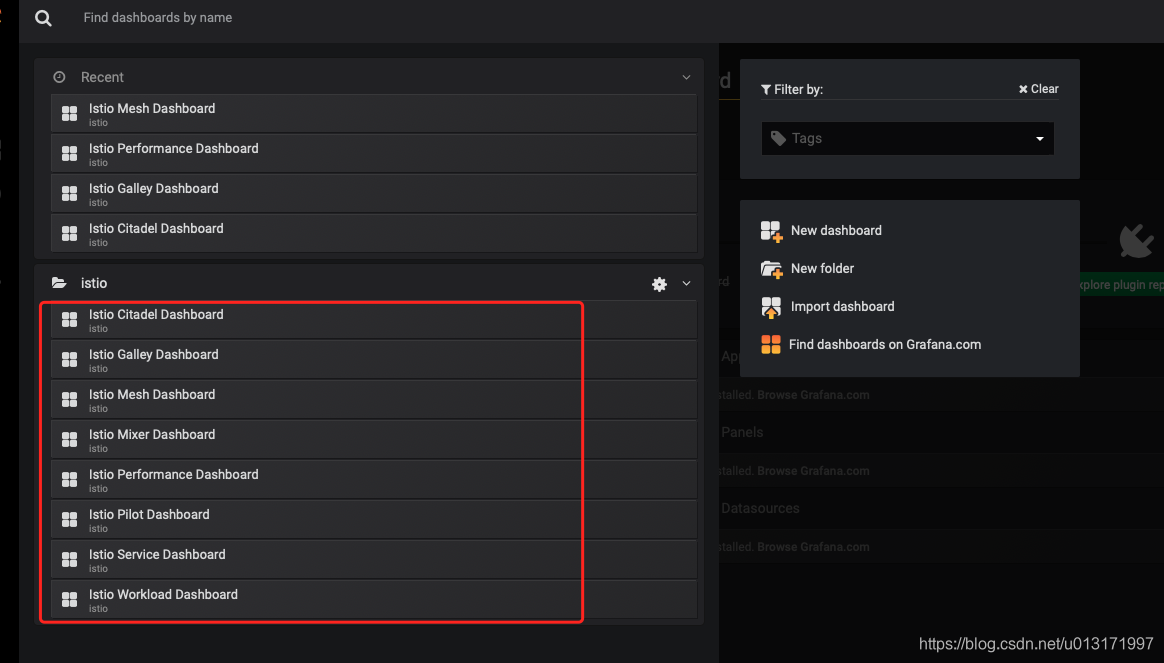Collapse the istio folder chevron

(686, 284)
